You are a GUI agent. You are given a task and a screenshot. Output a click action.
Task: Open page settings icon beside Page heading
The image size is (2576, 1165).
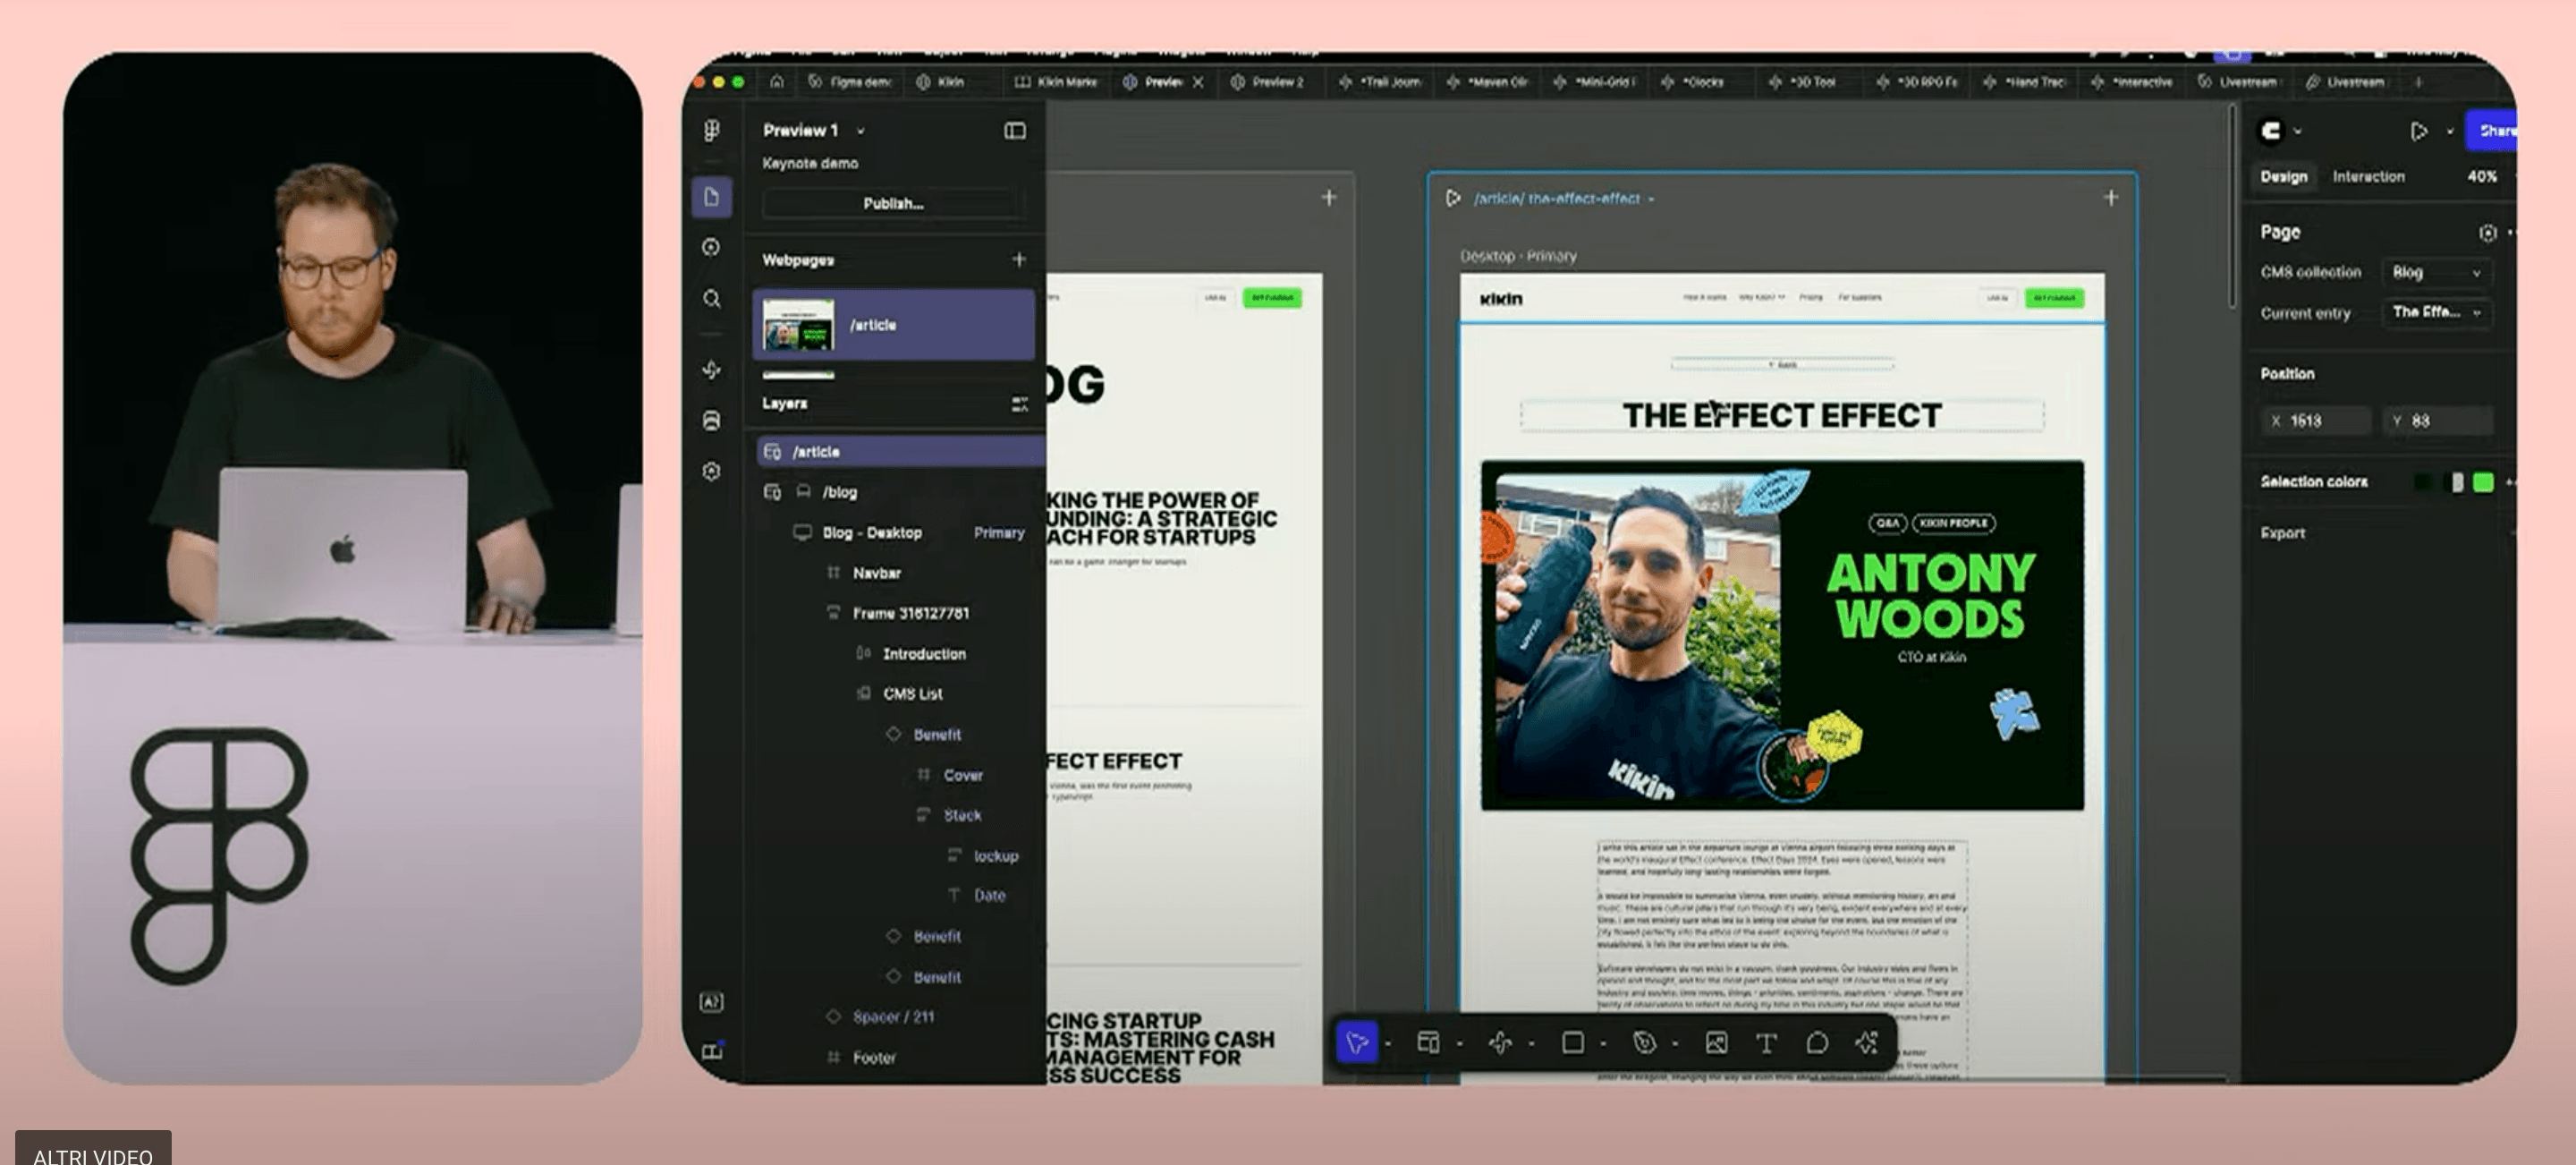click(x=2488, y=233)
